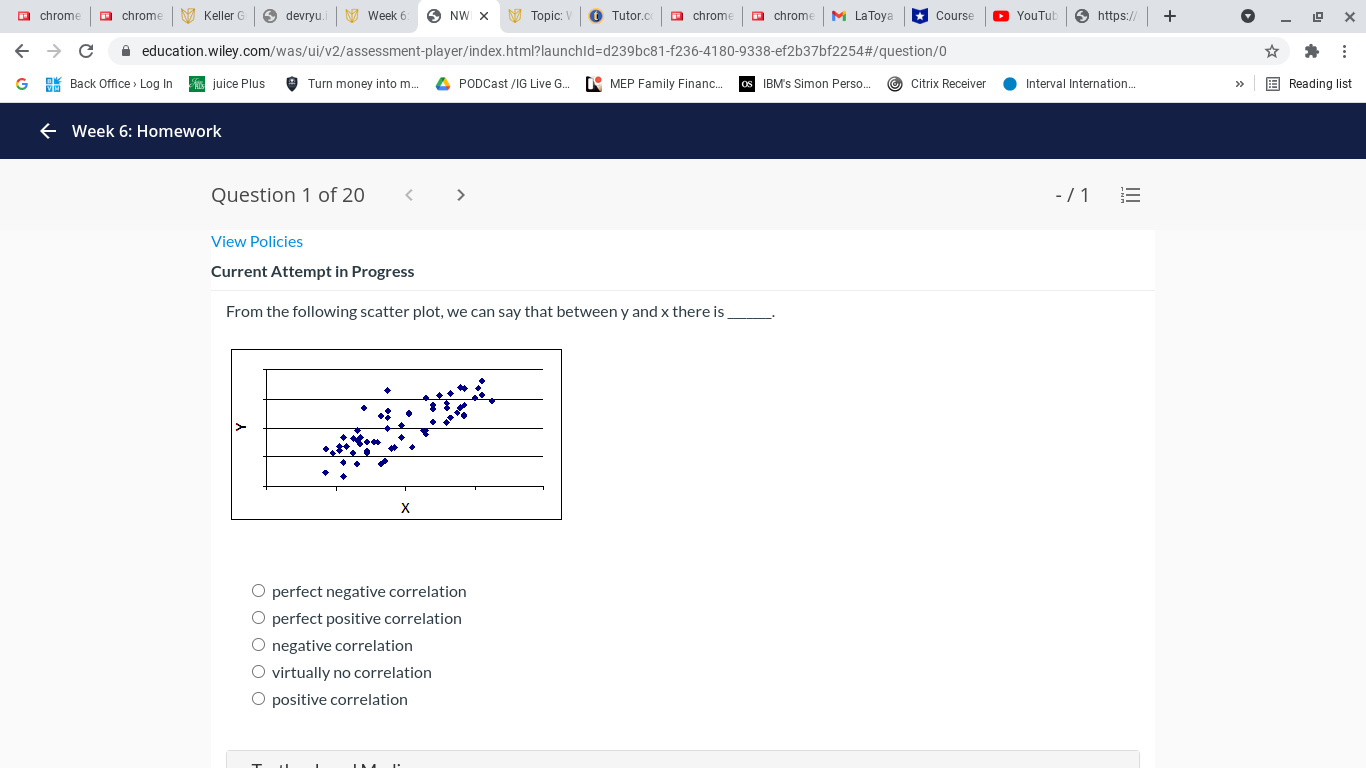Open the Chrome extensions puzzle icon

pyautogui.click(x=1312, y=51)
